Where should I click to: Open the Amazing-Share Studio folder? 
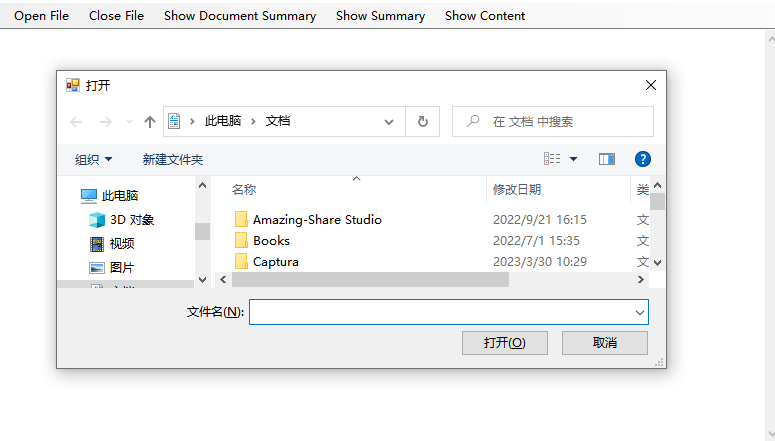[316, 220]
